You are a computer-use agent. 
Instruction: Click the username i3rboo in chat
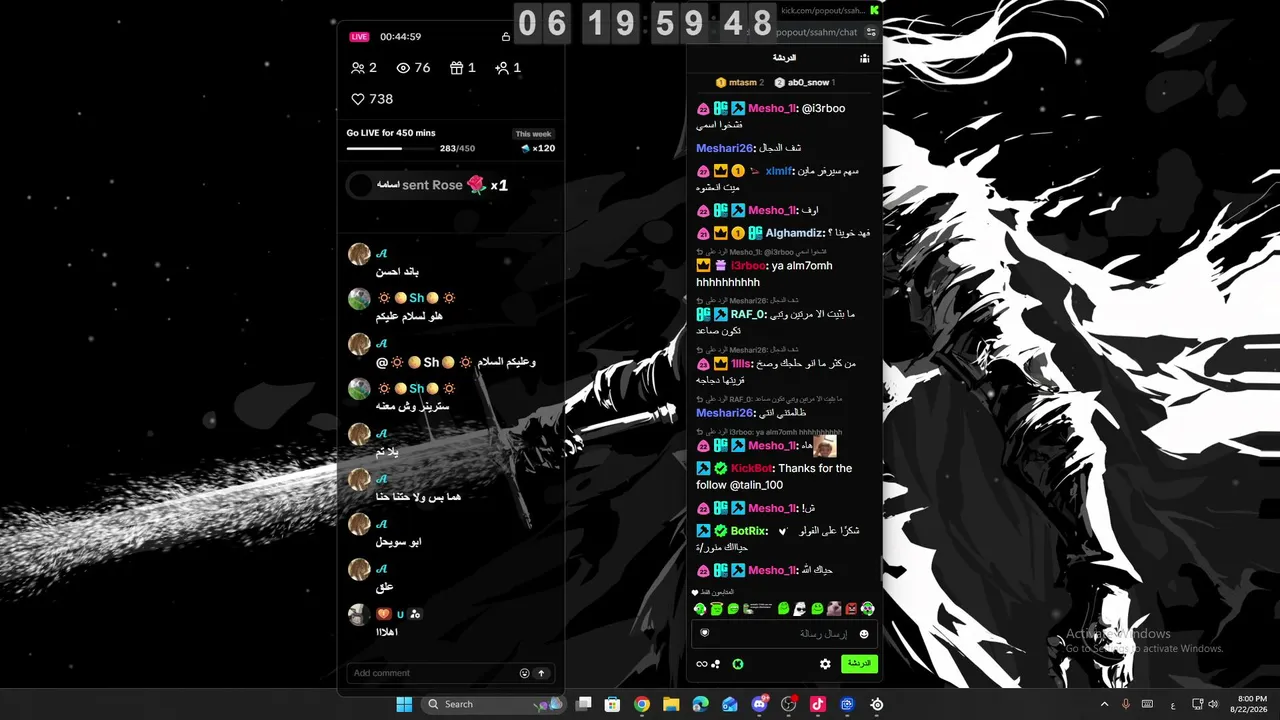(747, 266)
